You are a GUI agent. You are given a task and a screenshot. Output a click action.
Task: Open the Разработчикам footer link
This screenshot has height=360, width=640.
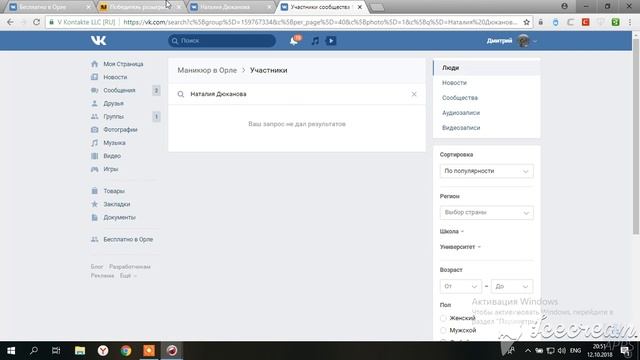click(130, 267)
